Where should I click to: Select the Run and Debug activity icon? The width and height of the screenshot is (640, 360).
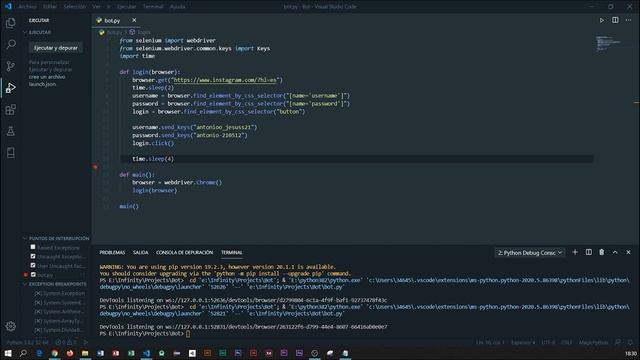tap(11, 87)
